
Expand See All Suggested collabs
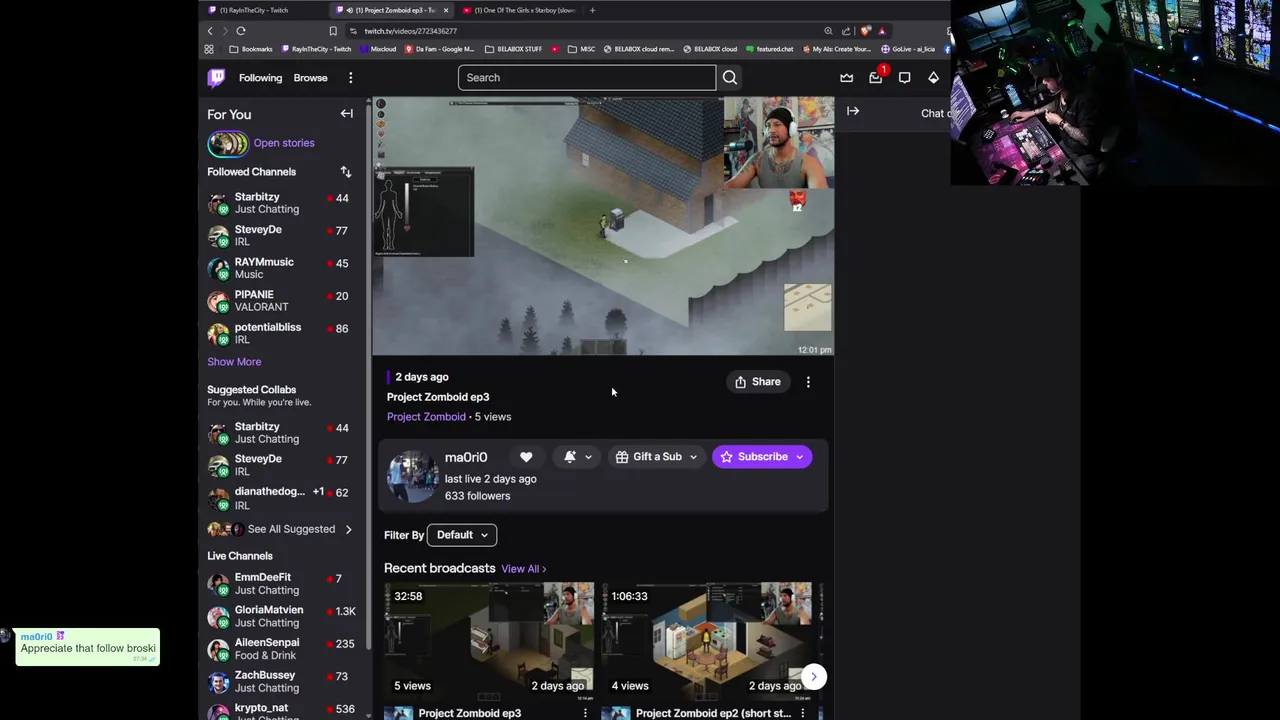281,529
